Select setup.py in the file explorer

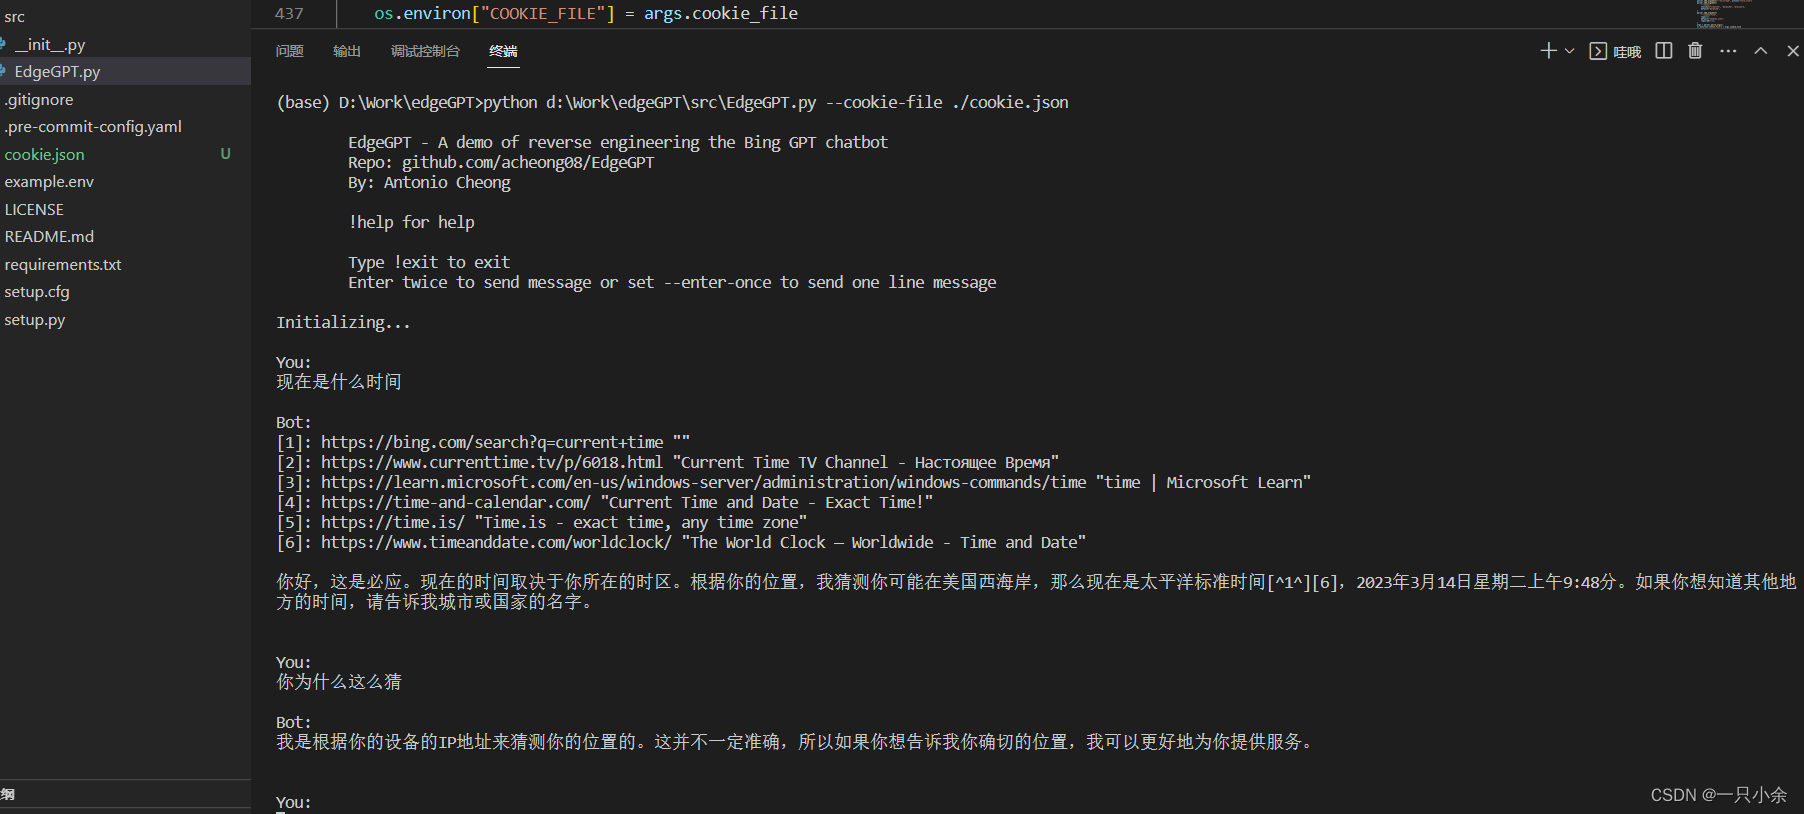(x=35, y=319)
